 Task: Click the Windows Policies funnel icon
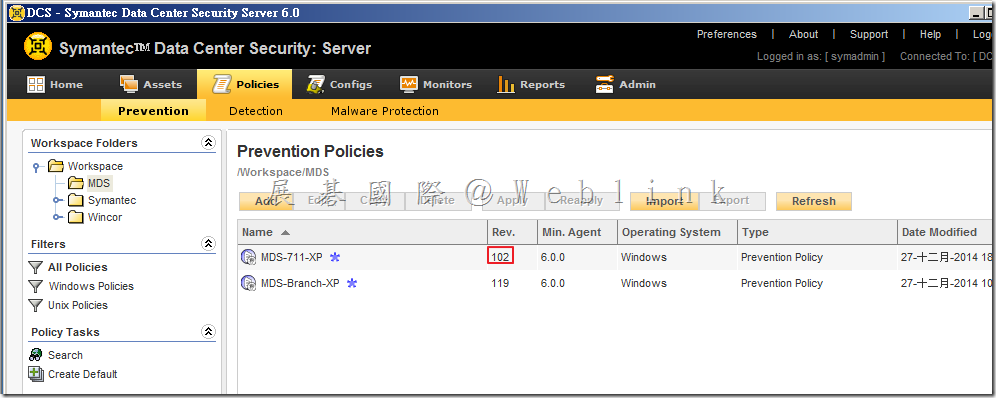36,286
